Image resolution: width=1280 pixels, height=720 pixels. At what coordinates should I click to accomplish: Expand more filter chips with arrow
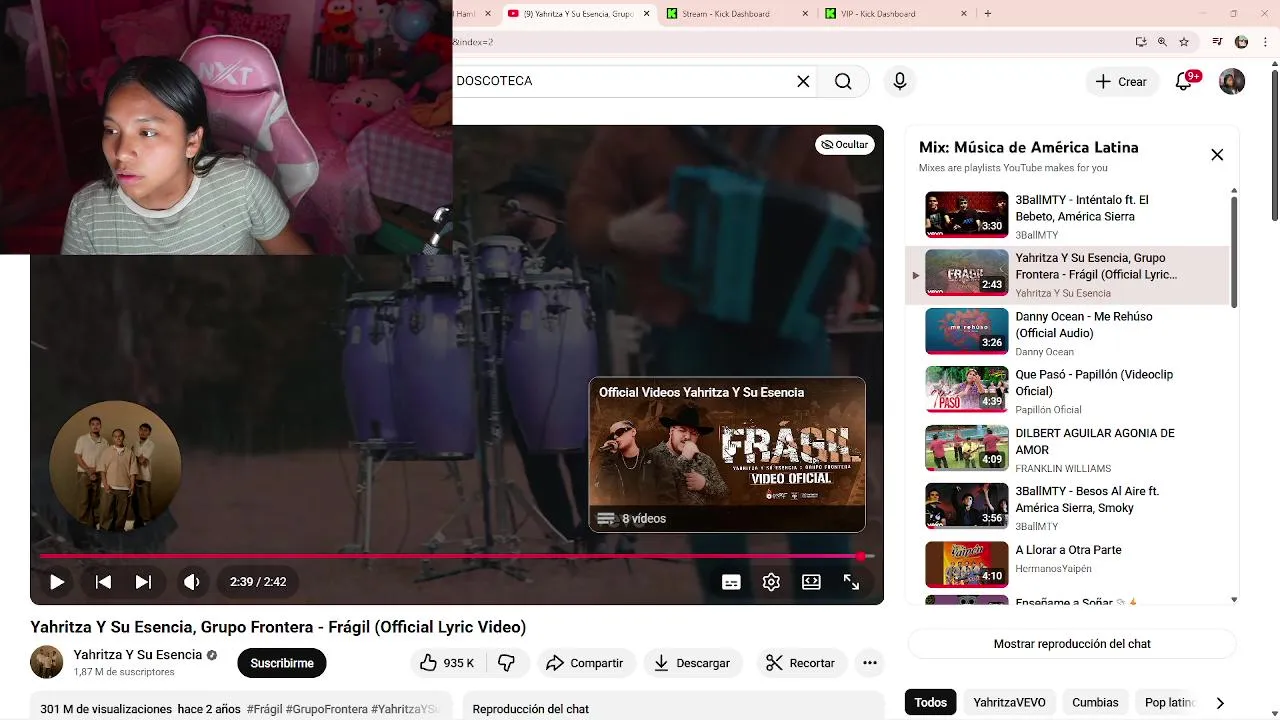(x=1220, y=703)
